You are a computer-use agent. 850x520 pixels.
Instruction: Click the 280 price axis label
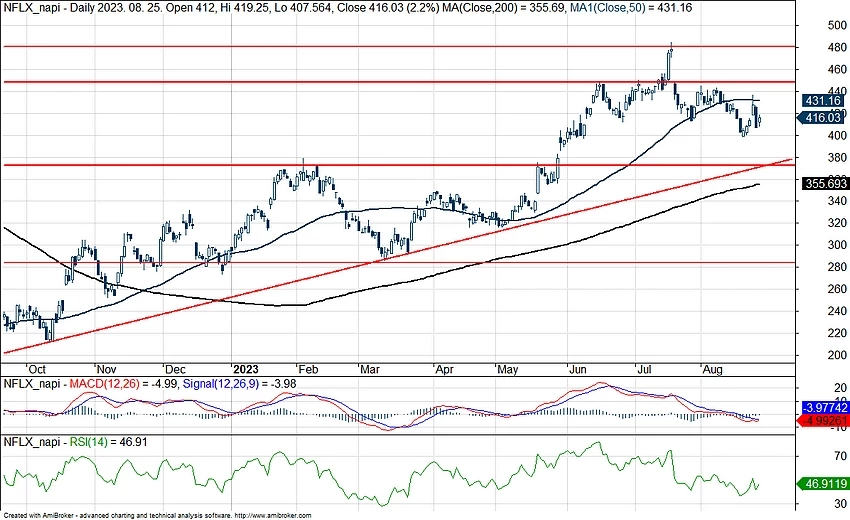coord(837,267)
